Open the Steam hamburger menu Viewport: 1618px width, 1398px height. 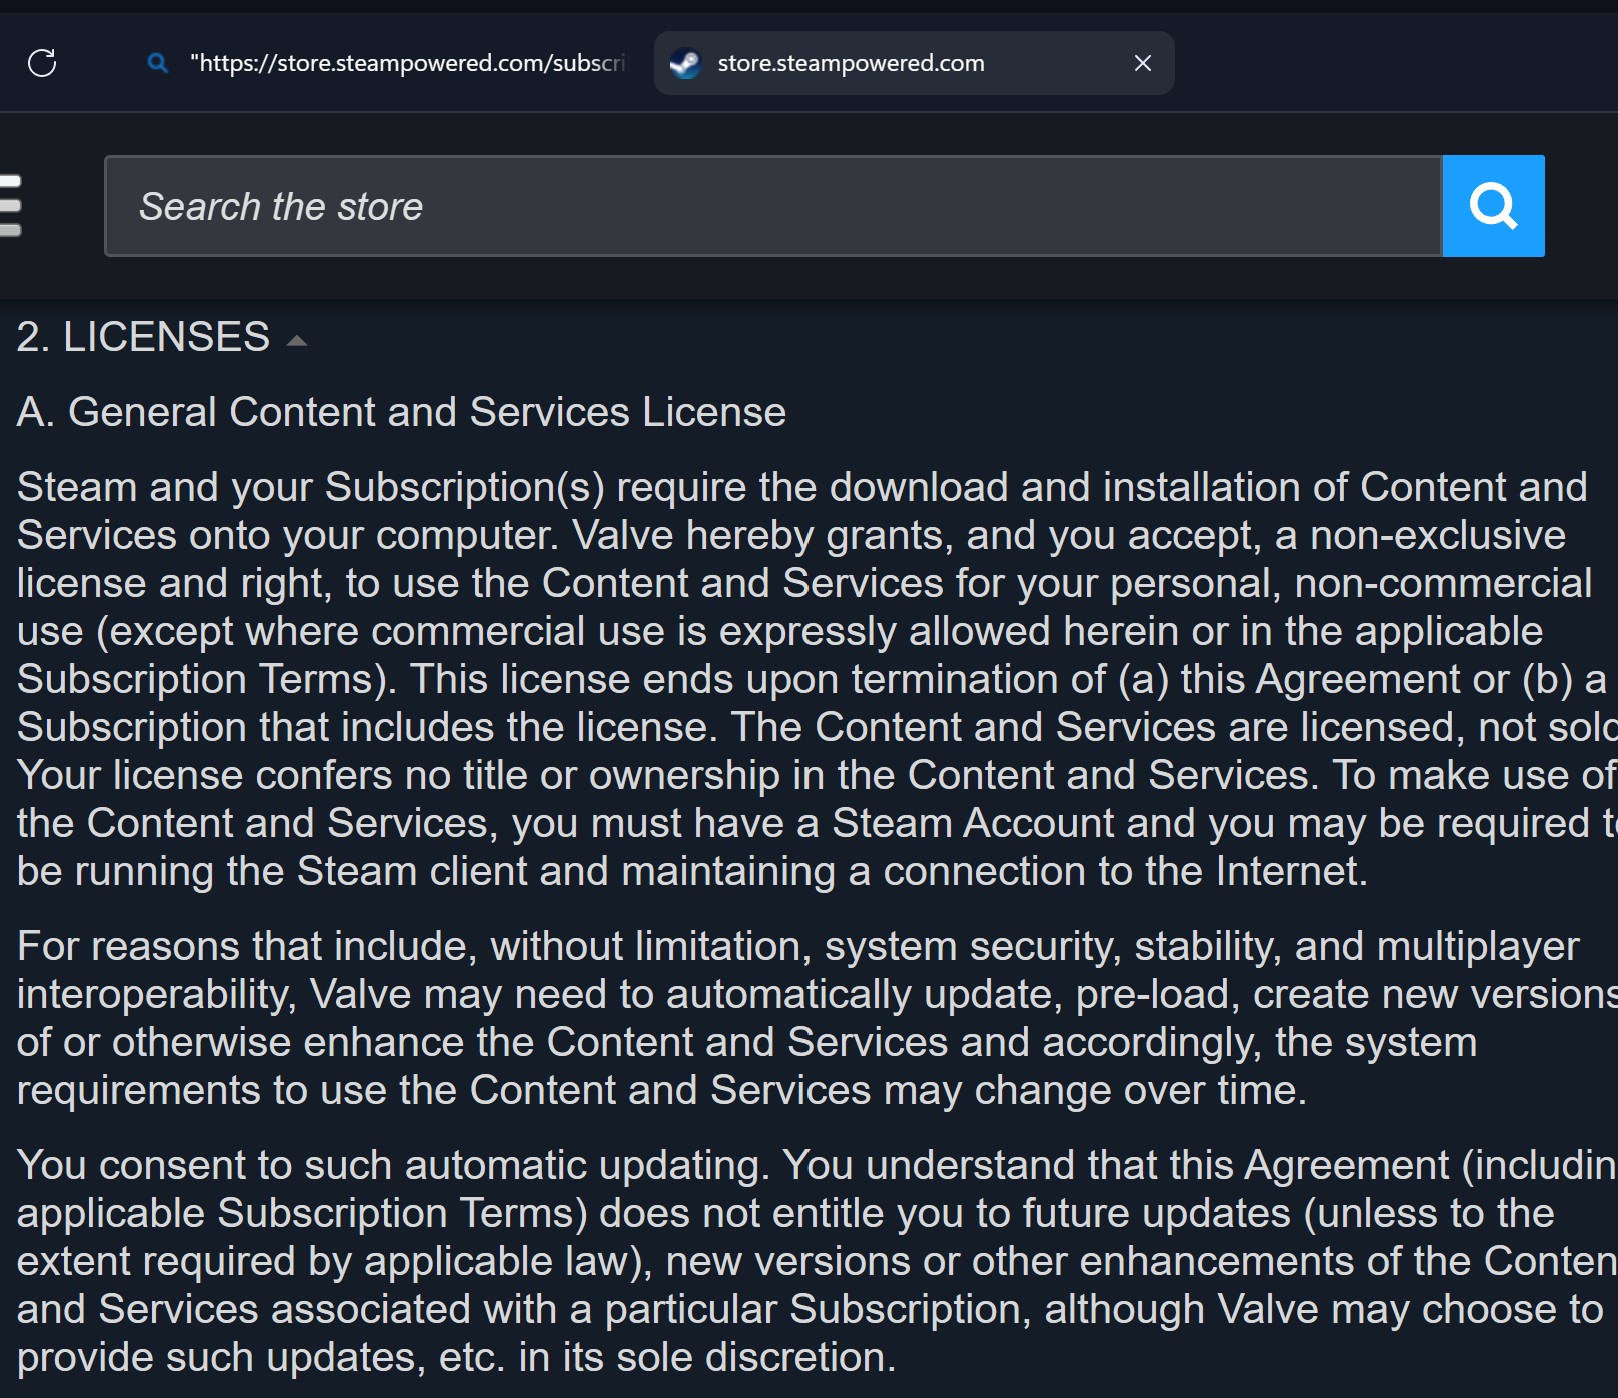pos(10,206)
